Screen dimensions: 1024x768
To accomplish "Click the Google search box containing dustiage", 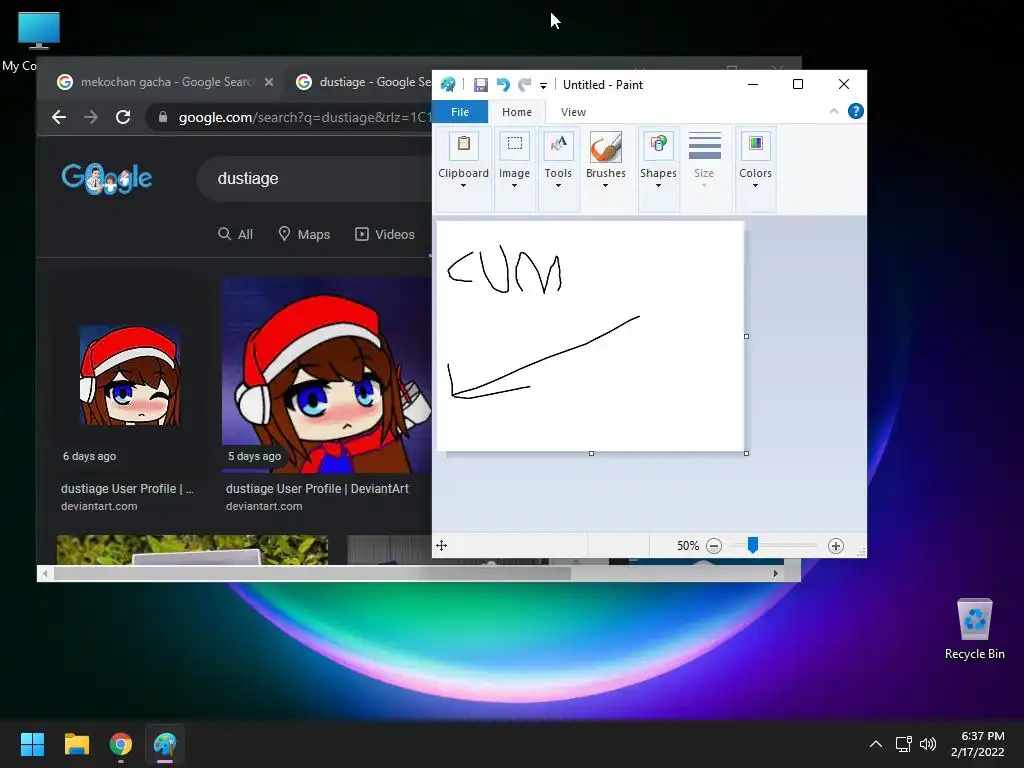I will tap(314, 178).
